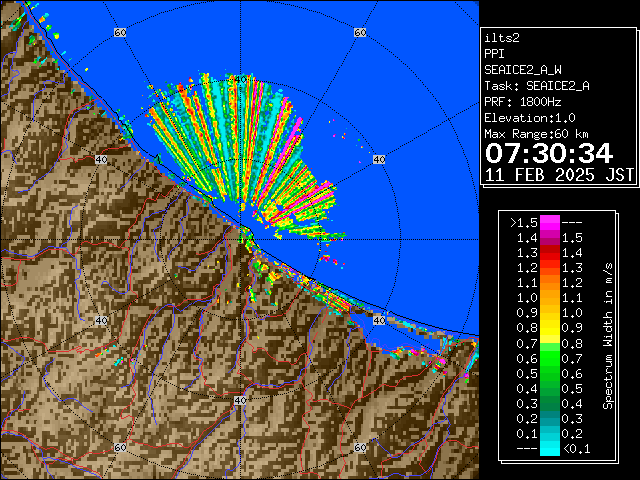Click the date '11 FEB 2025 JST'
This screenshot has height=480, width=640.
pyautogui.click(x=559, y=175)
